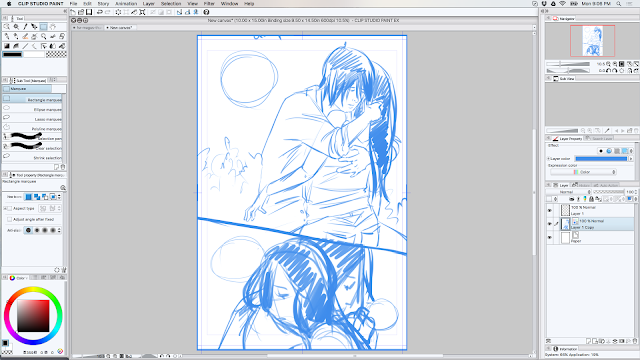
Task: Open the File menu
Action: pos(73,4)
